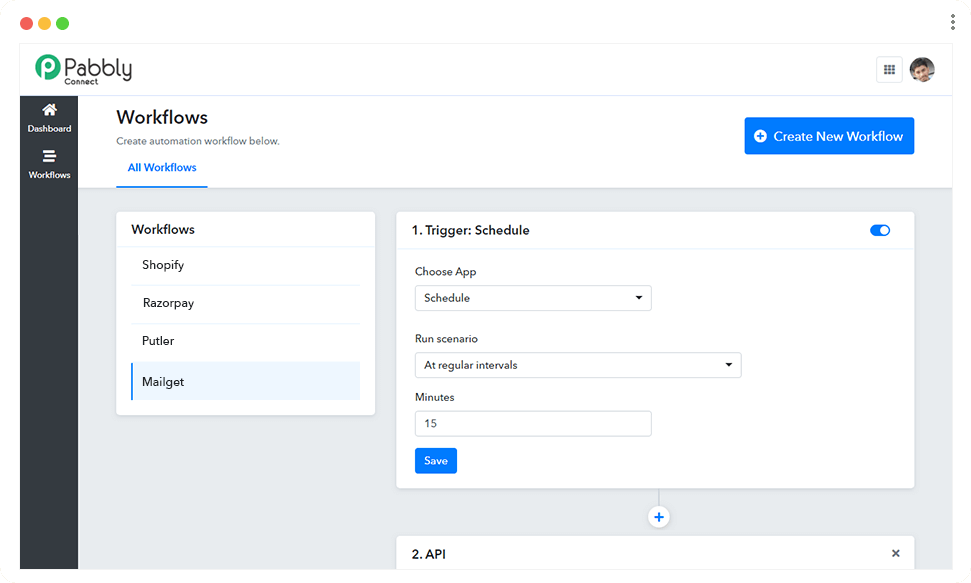Click the plus icon to add step
Image resolution: width=971 pixels, height=583 pixels.
658,517
